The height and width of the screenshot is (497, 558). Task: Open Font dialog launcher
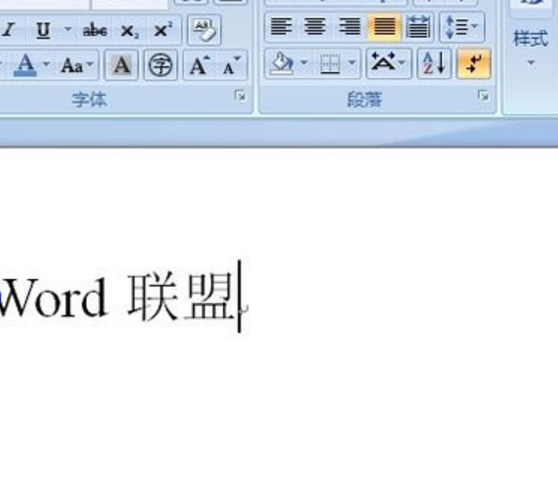coord(241,95)
